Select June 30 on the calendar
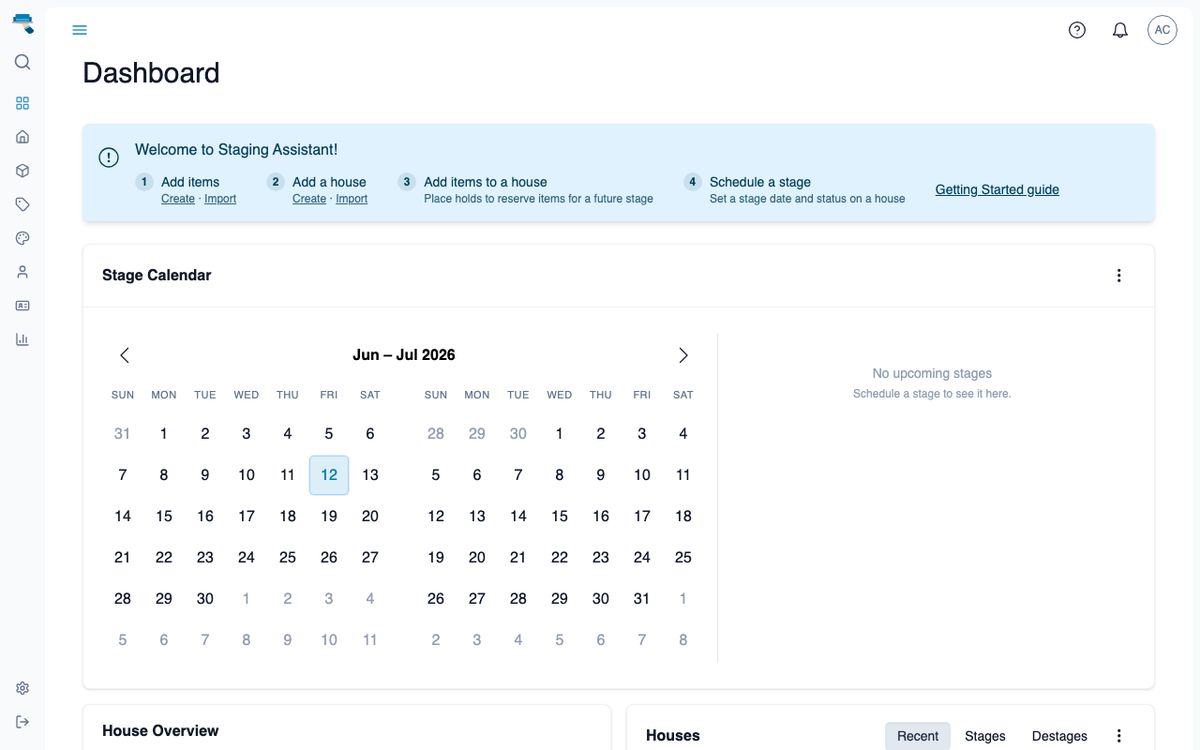Image resolution: width=1200 pixels, height=750 pixels. pyautogui.click(x=205, y=599)
